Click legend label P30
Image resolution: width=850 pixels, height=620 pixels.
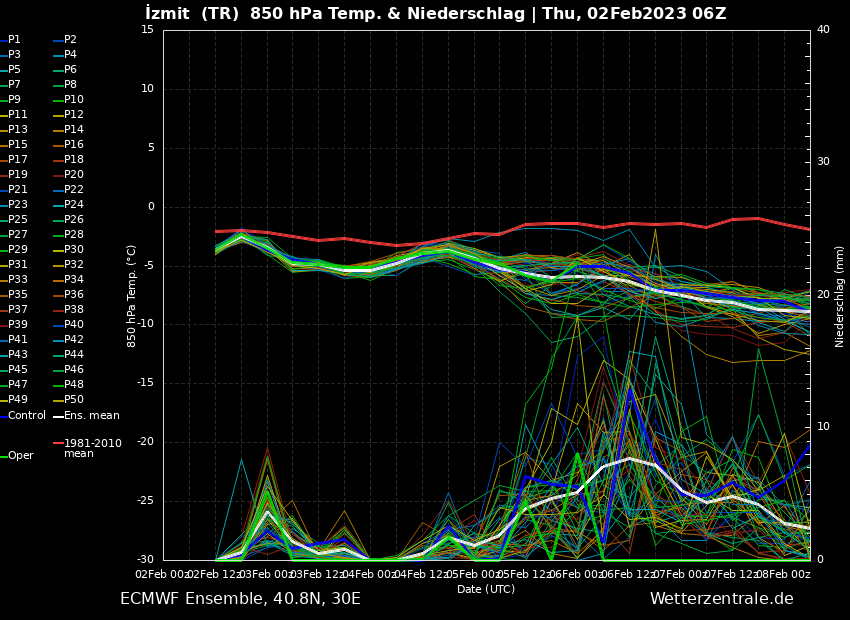74,249
